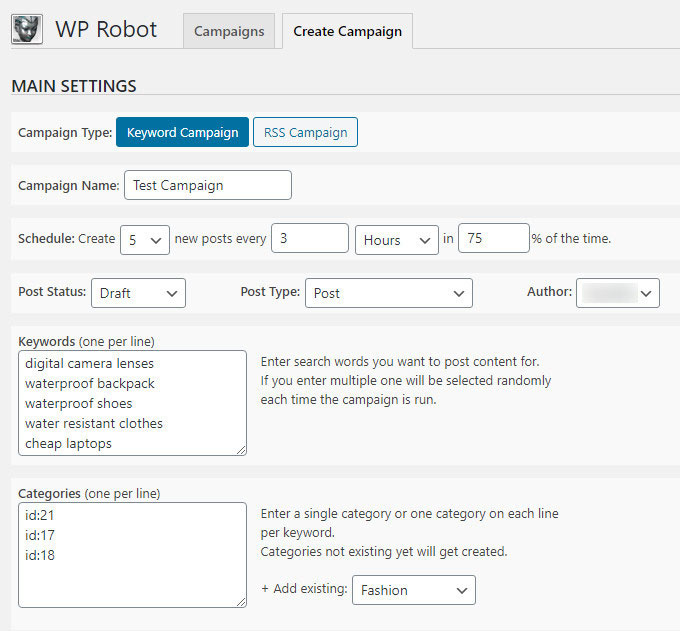Screen dimensions: 680x631
Task: Open the Create Campaign tab
Action: click(x=347, y=31)
